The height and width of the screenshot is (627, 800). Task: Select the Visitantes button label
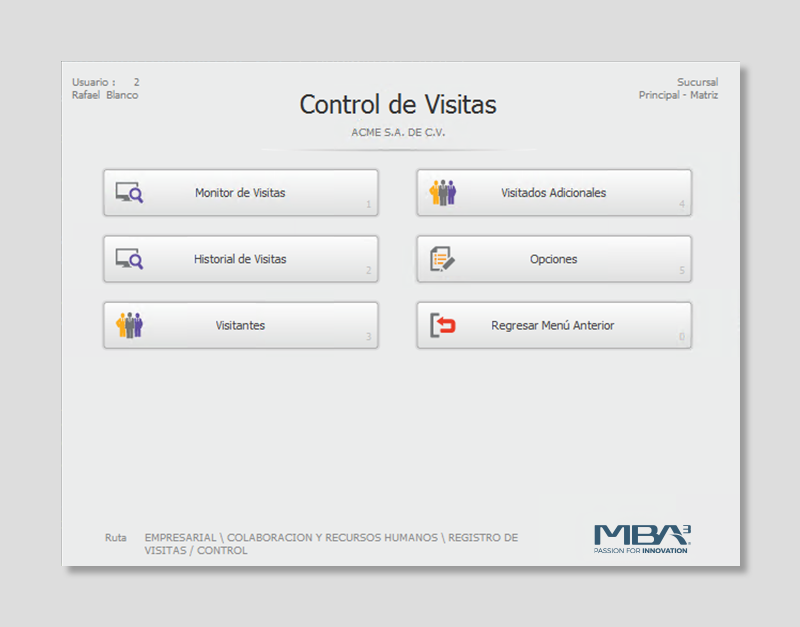click(240, 325)
